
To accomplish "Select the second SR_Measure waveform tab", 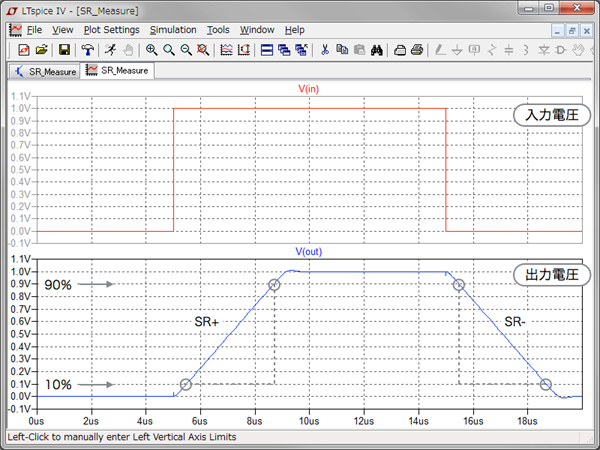I will coord(117,71).
